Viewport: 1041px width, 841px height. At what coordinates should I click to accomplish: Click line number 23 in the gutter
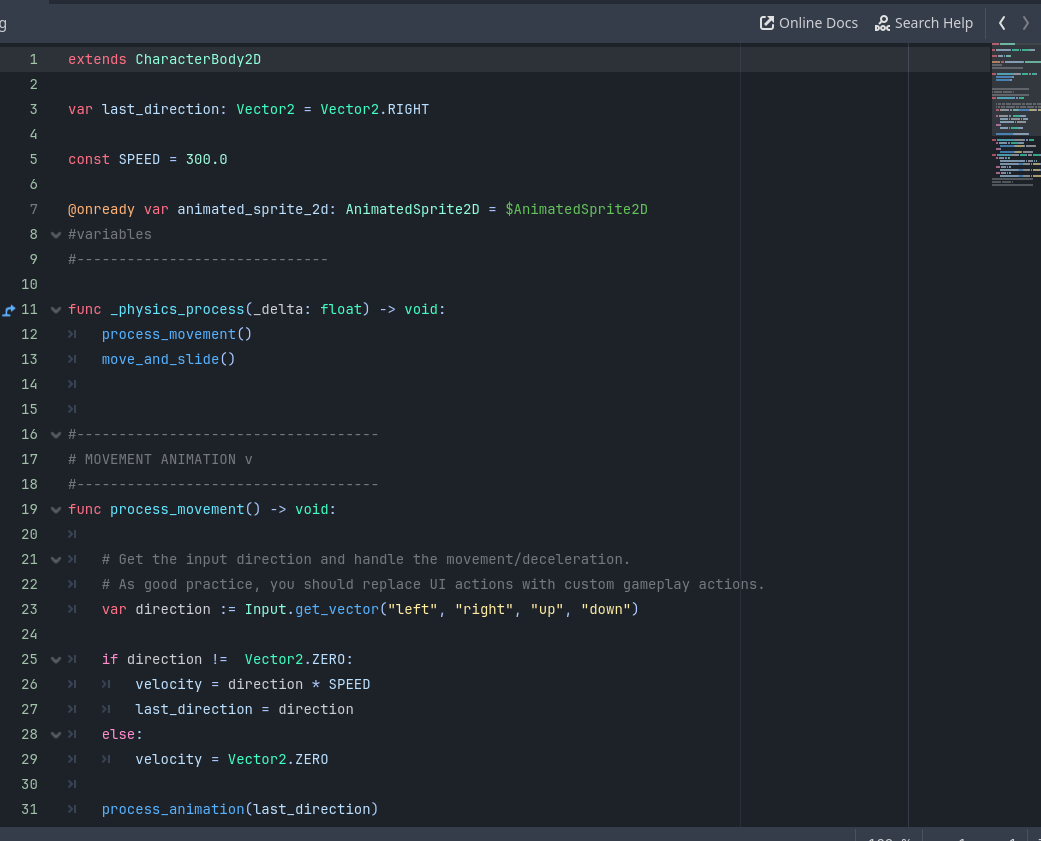click(29, 609)
